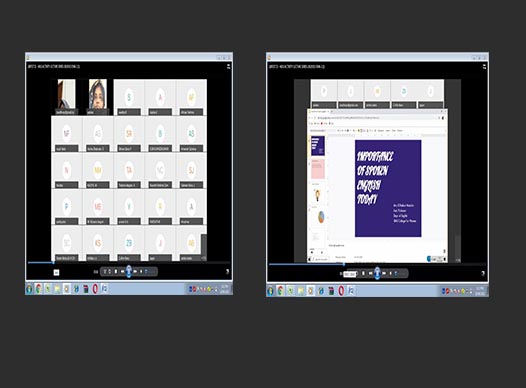
Task: Stop playback in the slide presentation player
Action: point(363,273)
